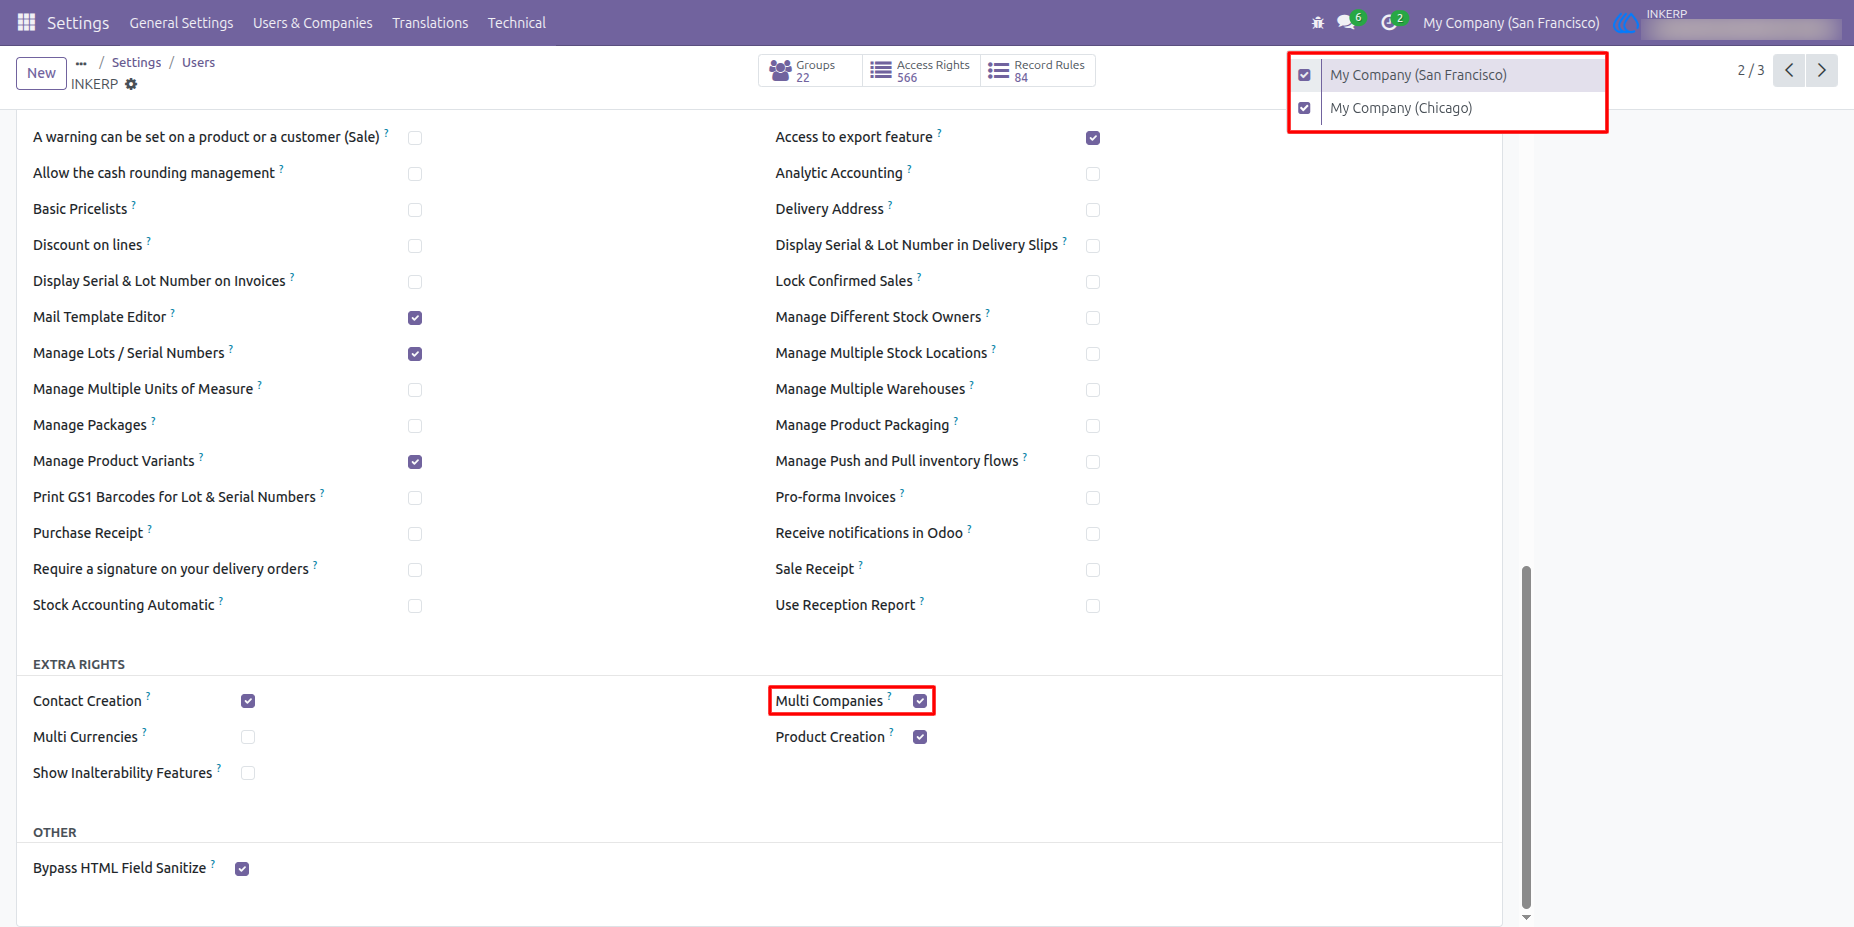The width and height of the screenshot is (1854, 927).
Task: Click the New button
Action: (x=42, y=73)
